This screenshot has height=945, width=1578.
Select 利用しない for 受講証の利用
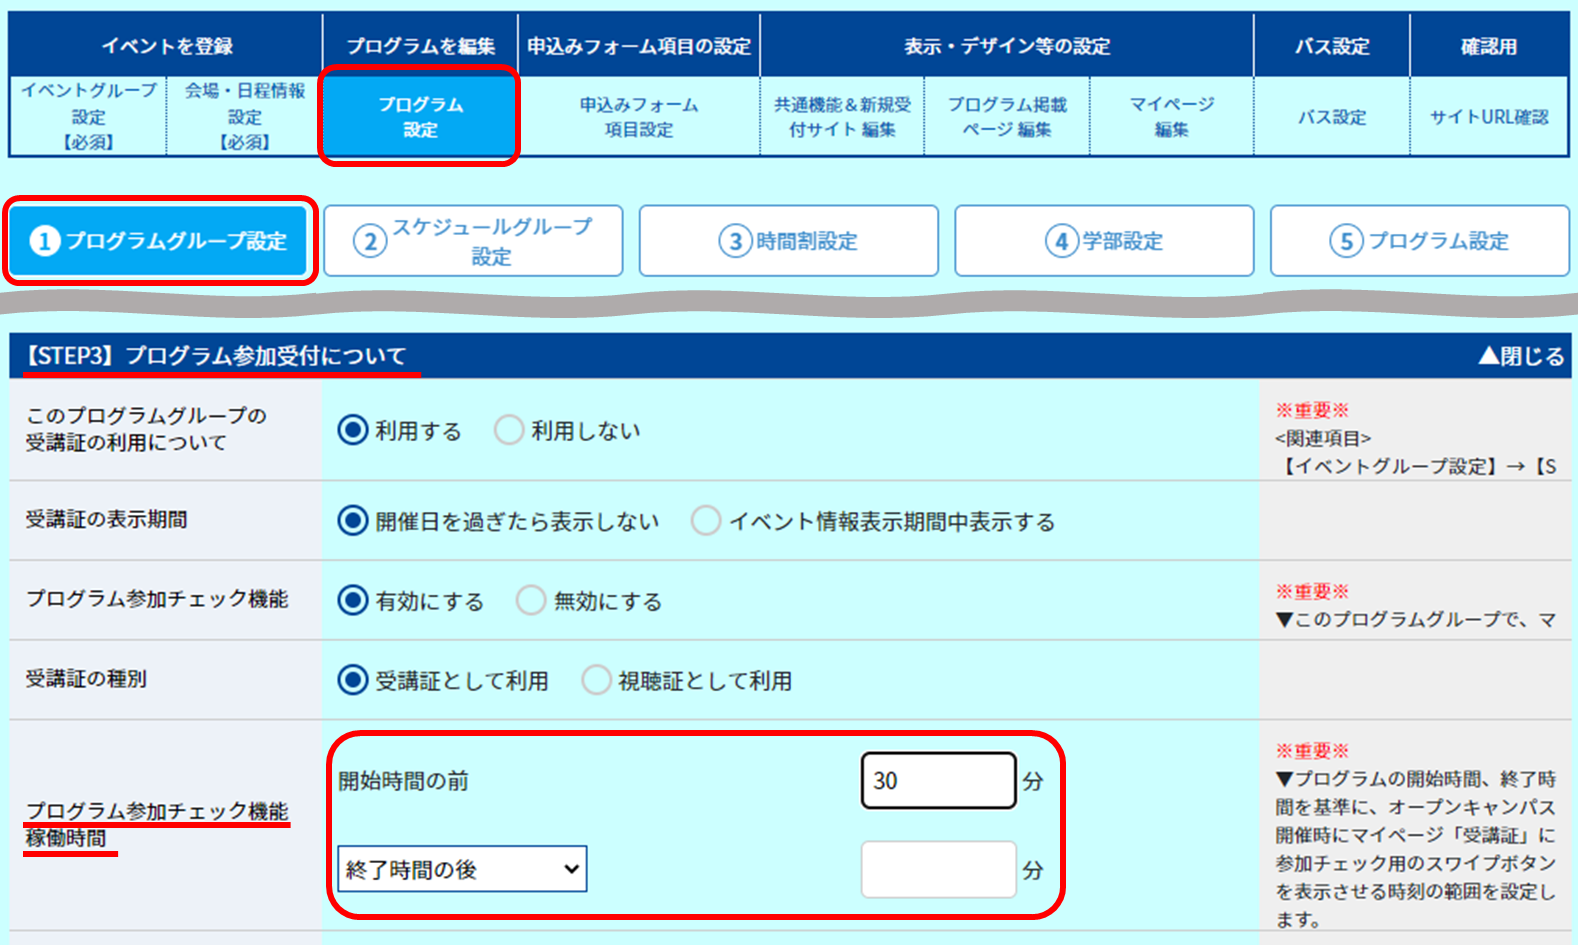[509, 431]
